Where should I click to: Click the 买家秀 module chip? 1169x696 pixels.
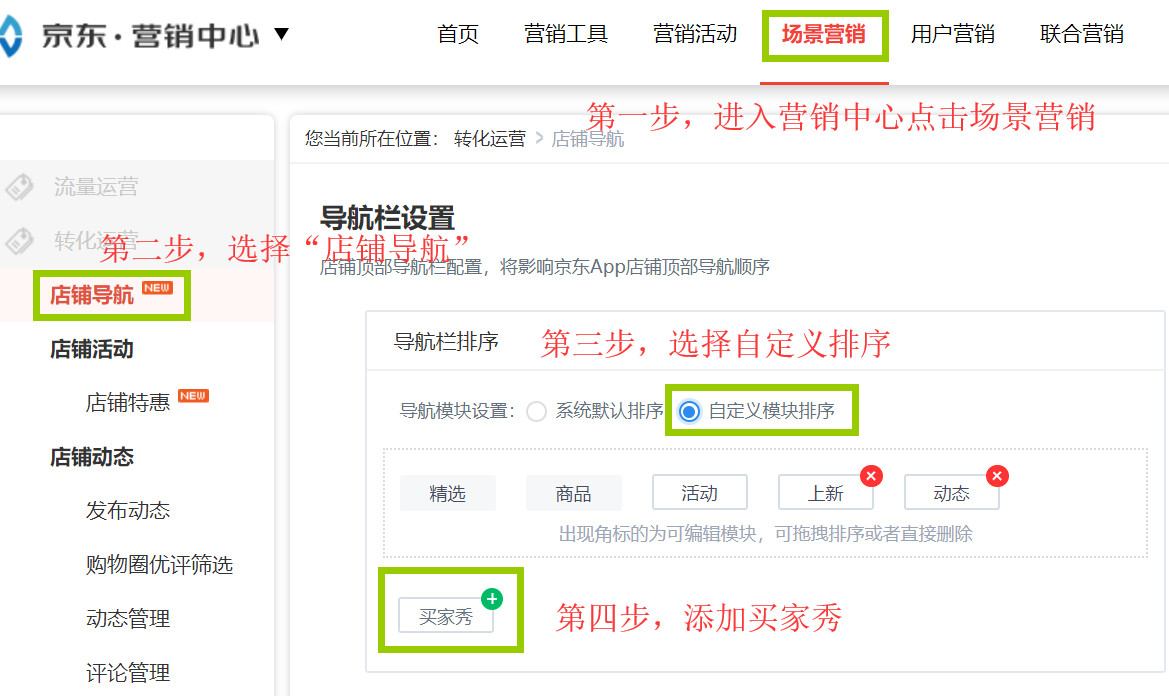[446, 616]
